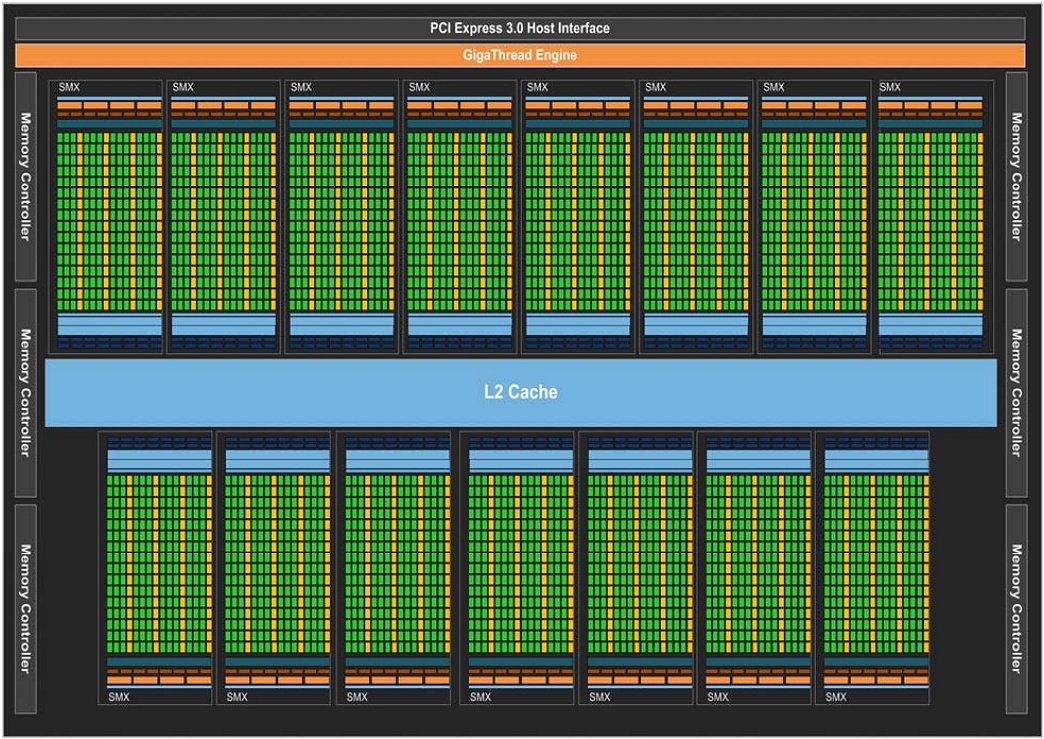The height and width of the screenshot is (739, 1044).
Task: Click the blue L2 Cache block
Action: point(520,392)
